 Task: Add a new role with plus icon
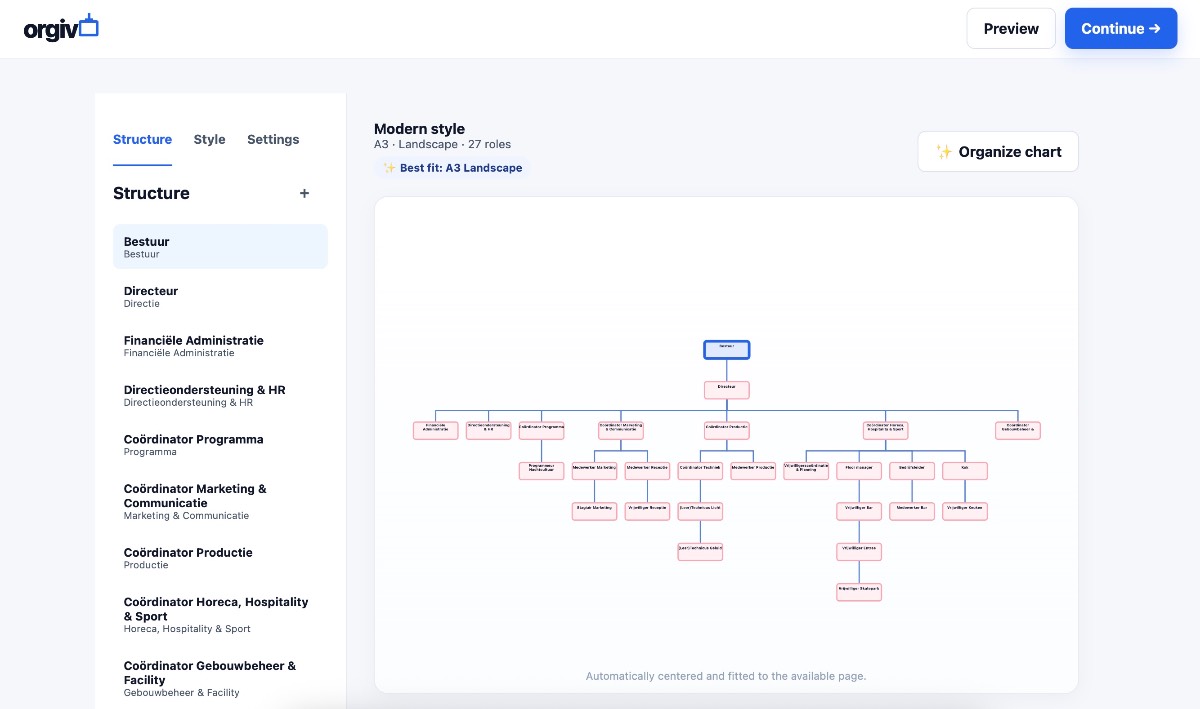tap(305, 193)
